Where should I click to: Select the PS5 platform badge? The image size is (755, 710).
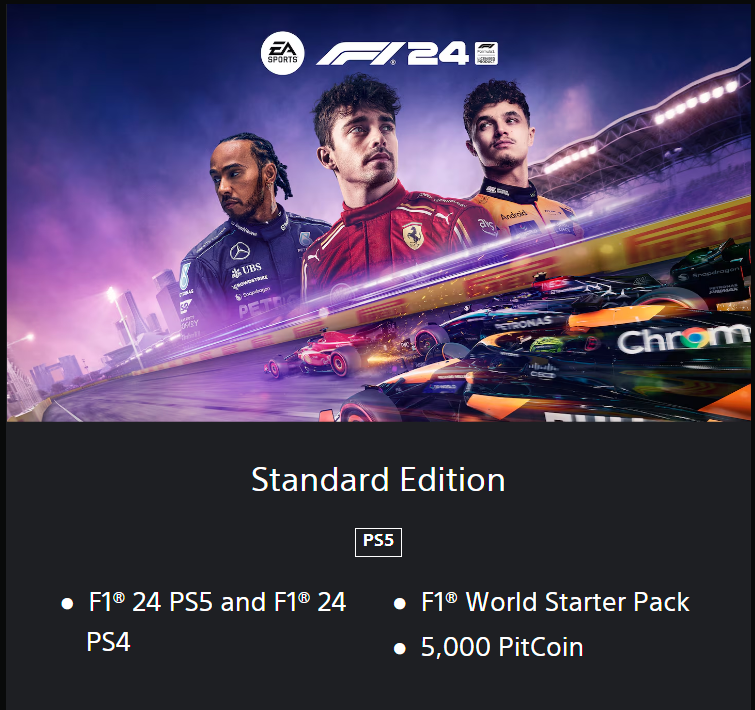point(378,542)
